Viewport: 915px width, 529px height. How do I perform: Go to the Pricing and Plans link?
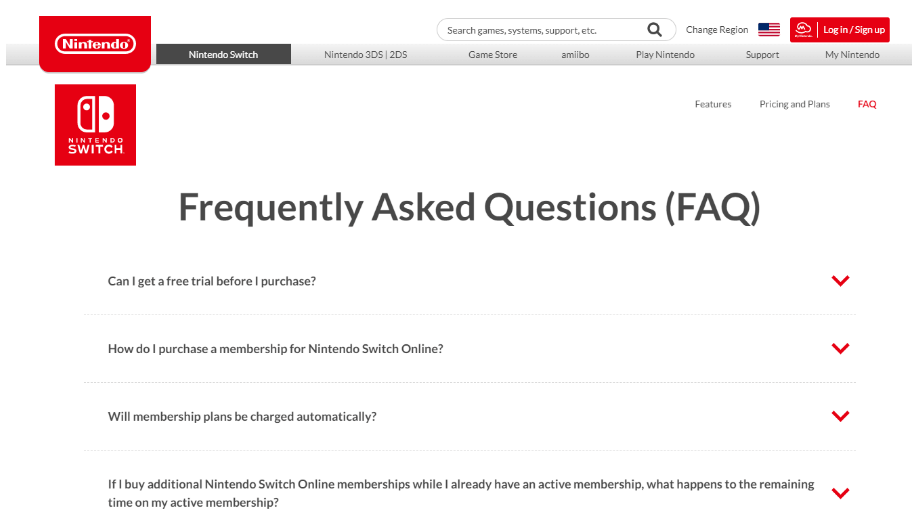click(x=794, y=104)
